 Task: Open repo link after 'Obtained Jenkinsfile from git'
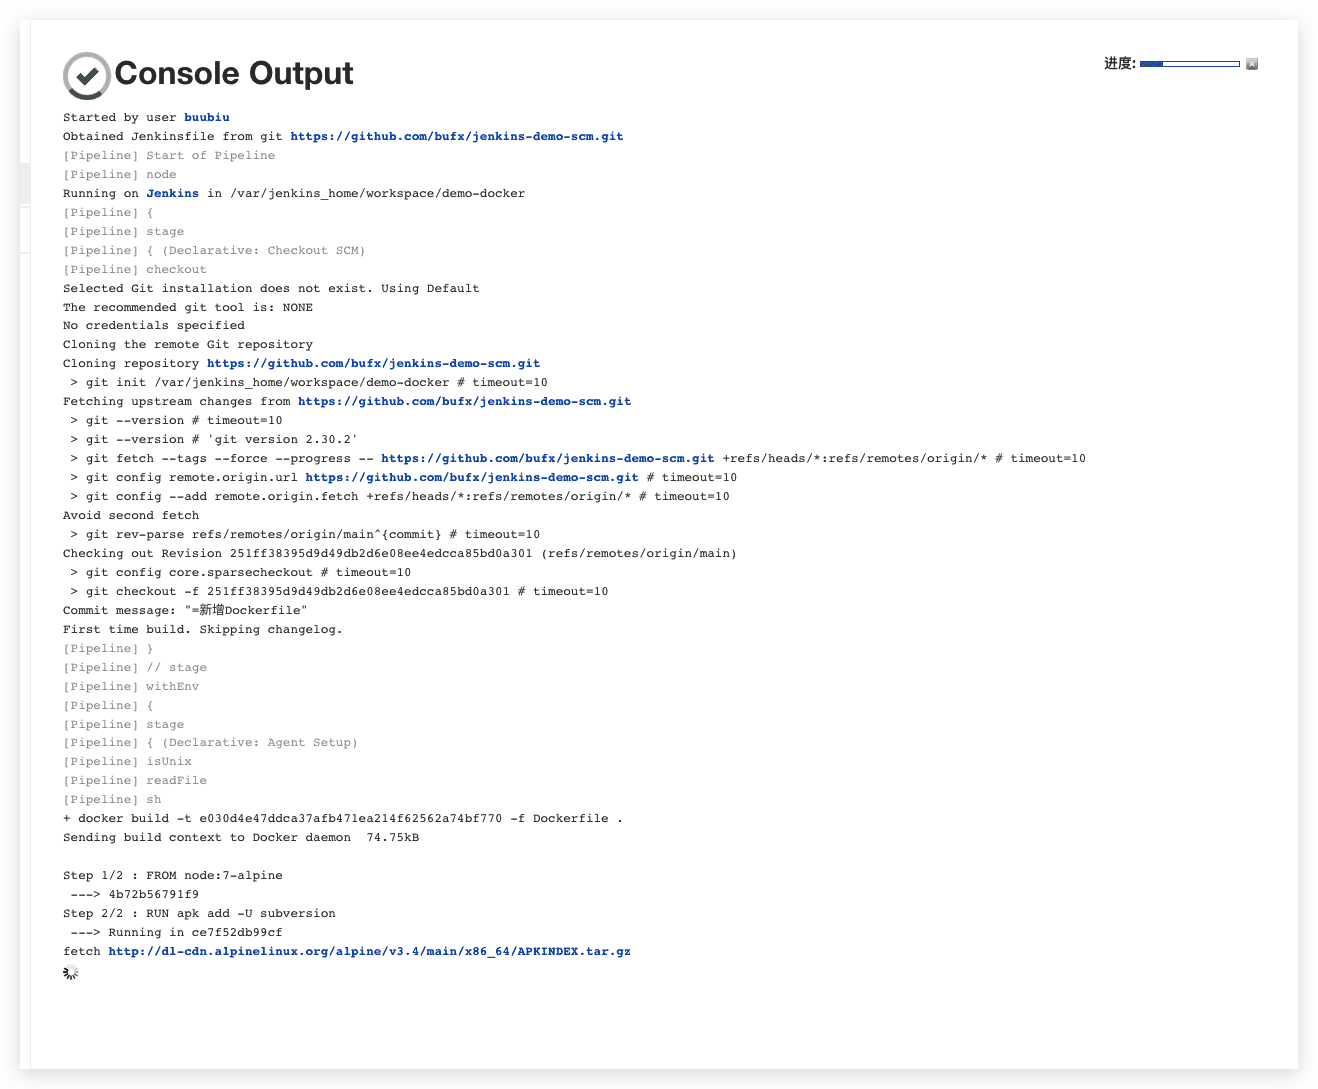[456, 136]
